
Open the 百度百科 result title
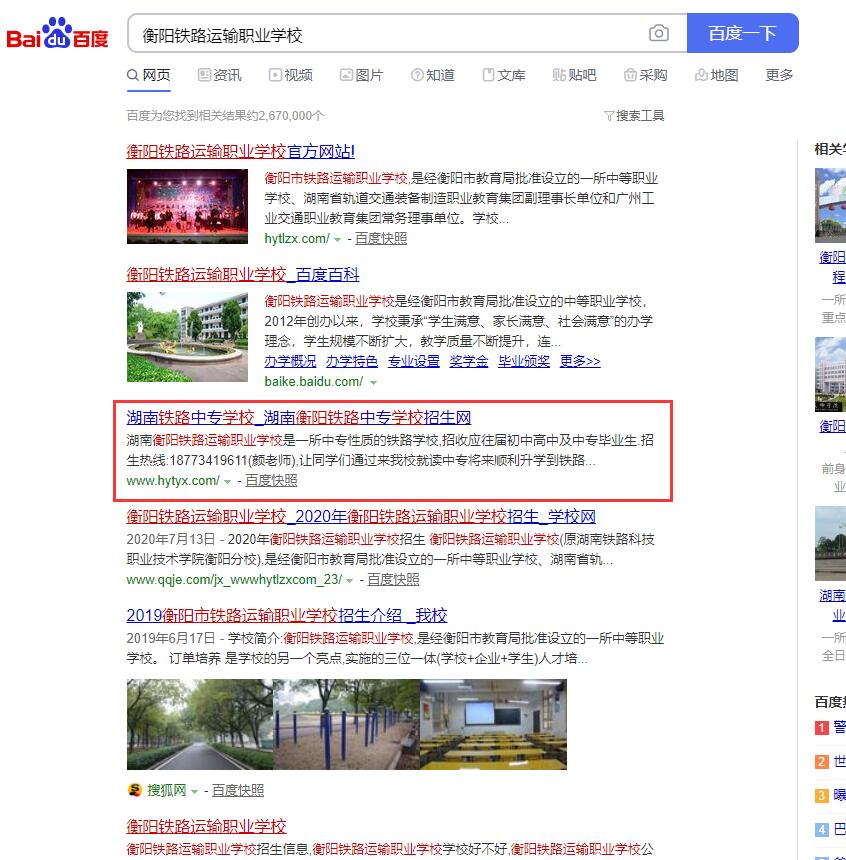click(243, 275)
